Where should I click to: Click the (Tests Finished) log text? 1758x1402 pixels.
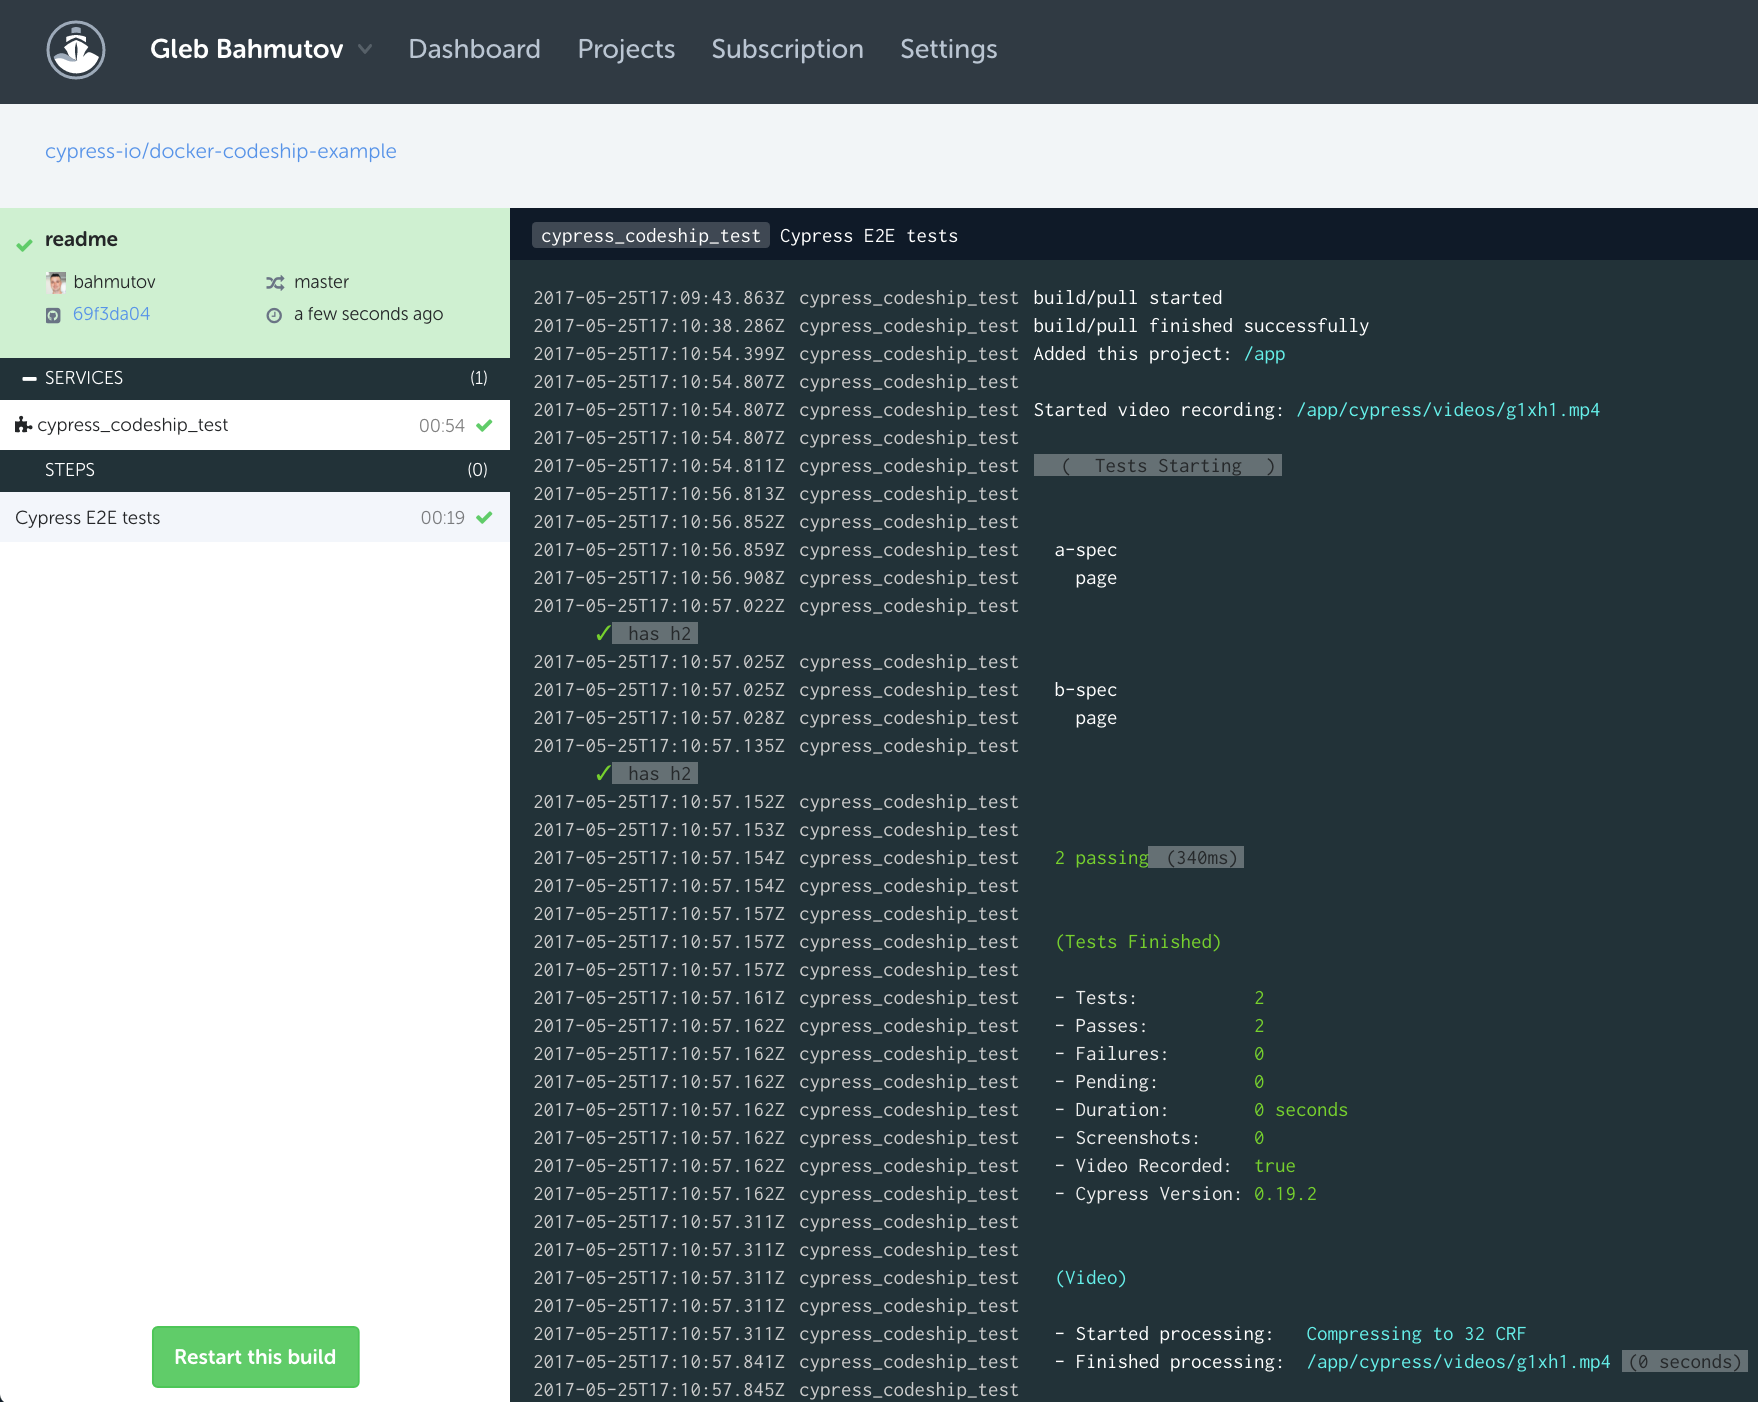point(1138,942)
